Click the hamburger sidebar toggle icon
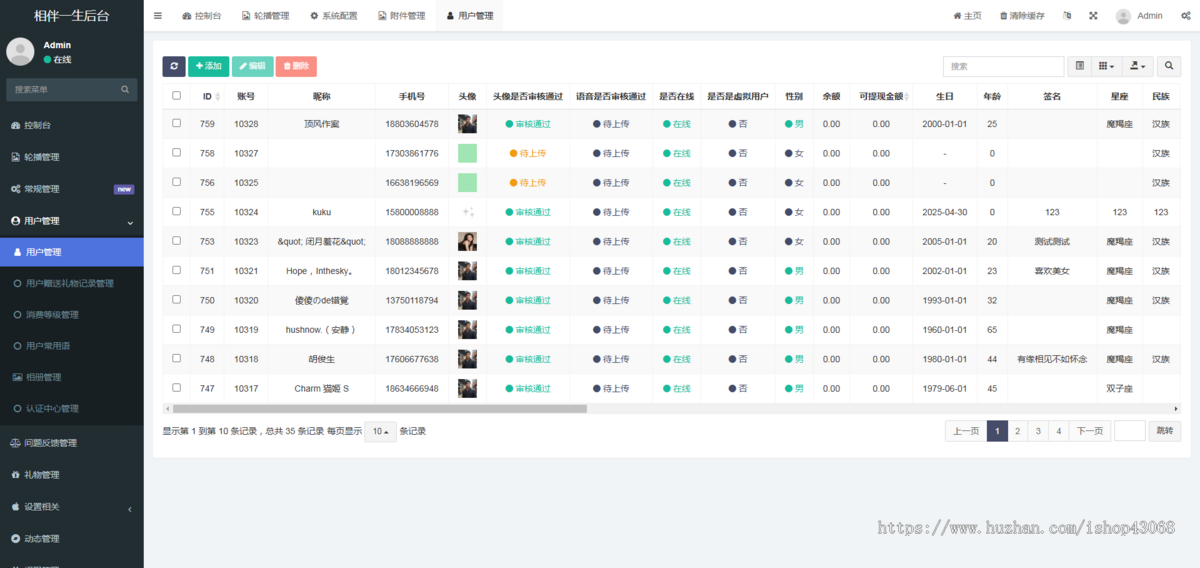 pos(158,16)
